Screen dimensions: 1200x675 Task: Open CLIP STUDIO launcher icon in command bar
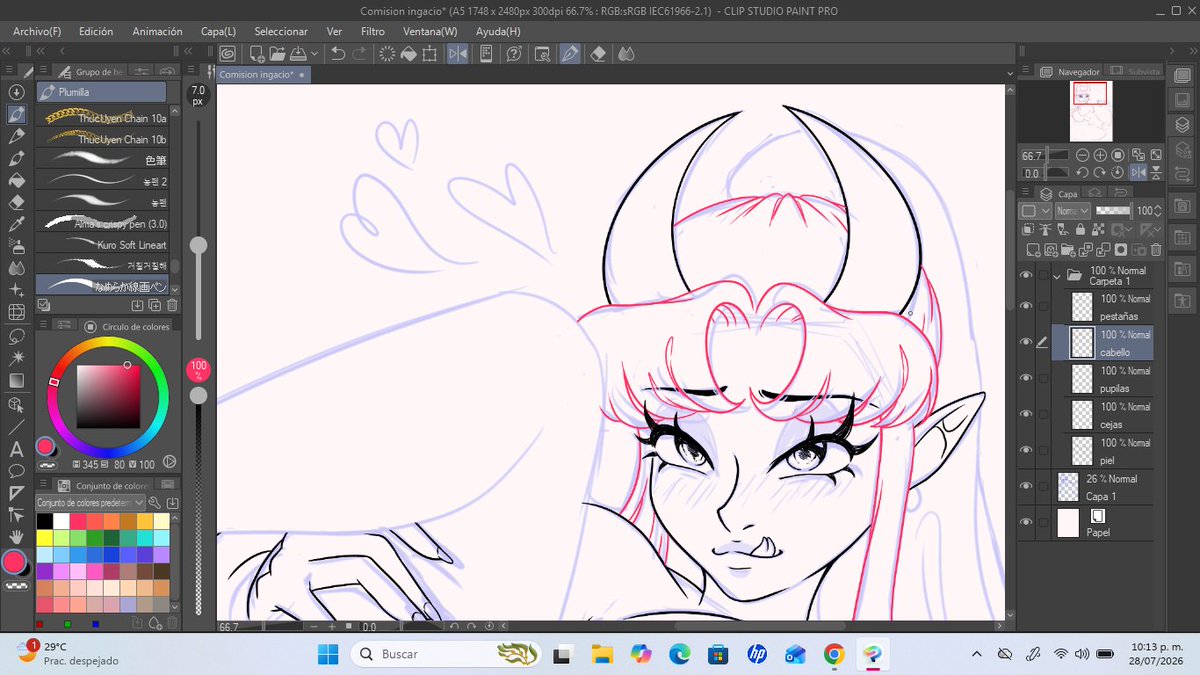click(227, 54)
